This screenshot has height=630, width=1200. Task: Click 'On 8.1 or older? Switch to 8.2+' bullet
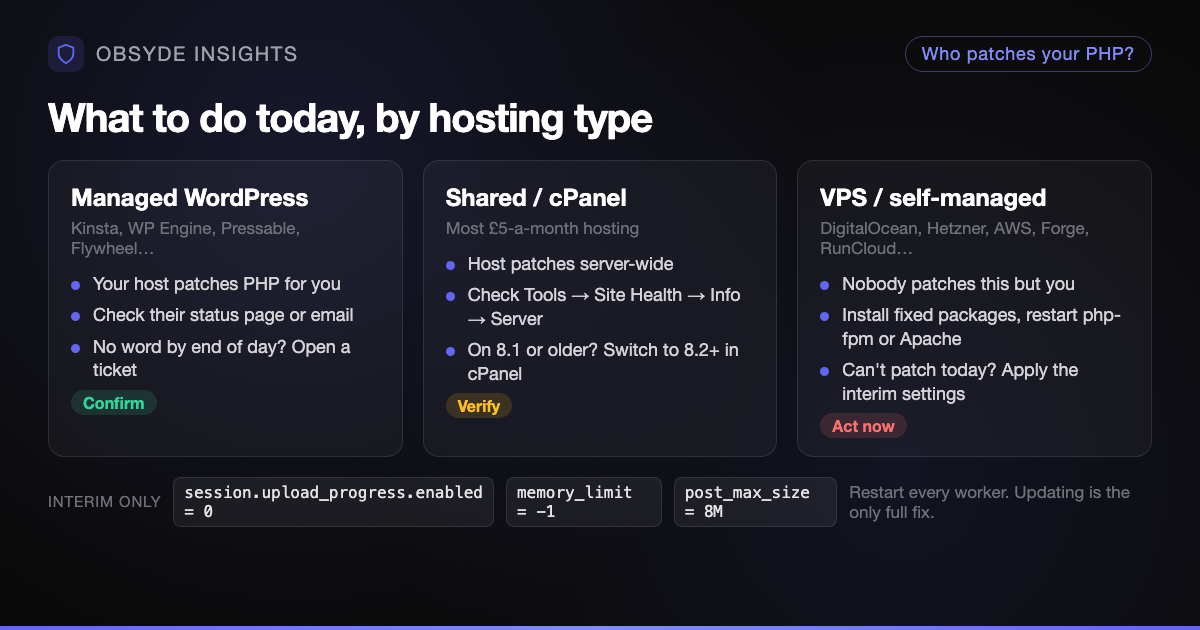coord(603,362)
